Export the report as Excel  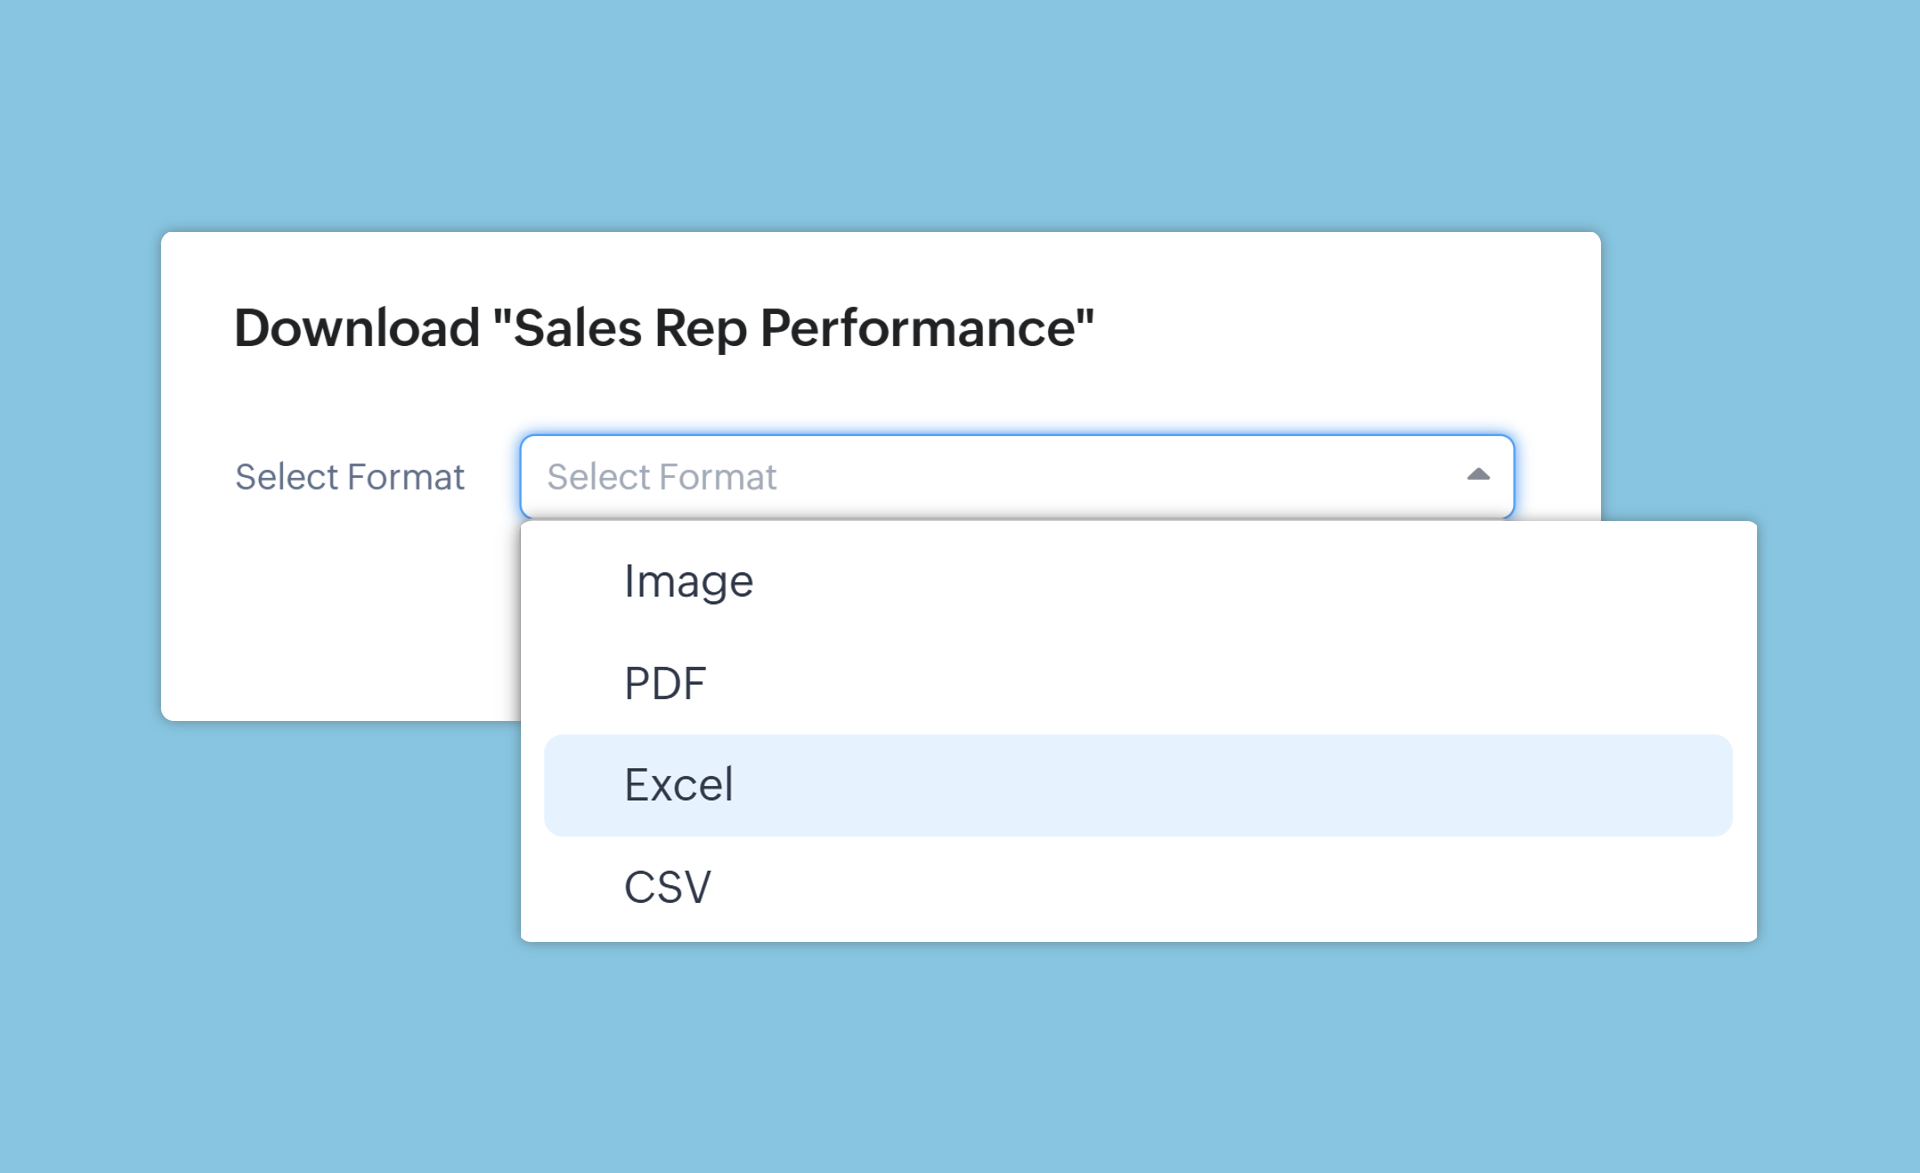679,786
